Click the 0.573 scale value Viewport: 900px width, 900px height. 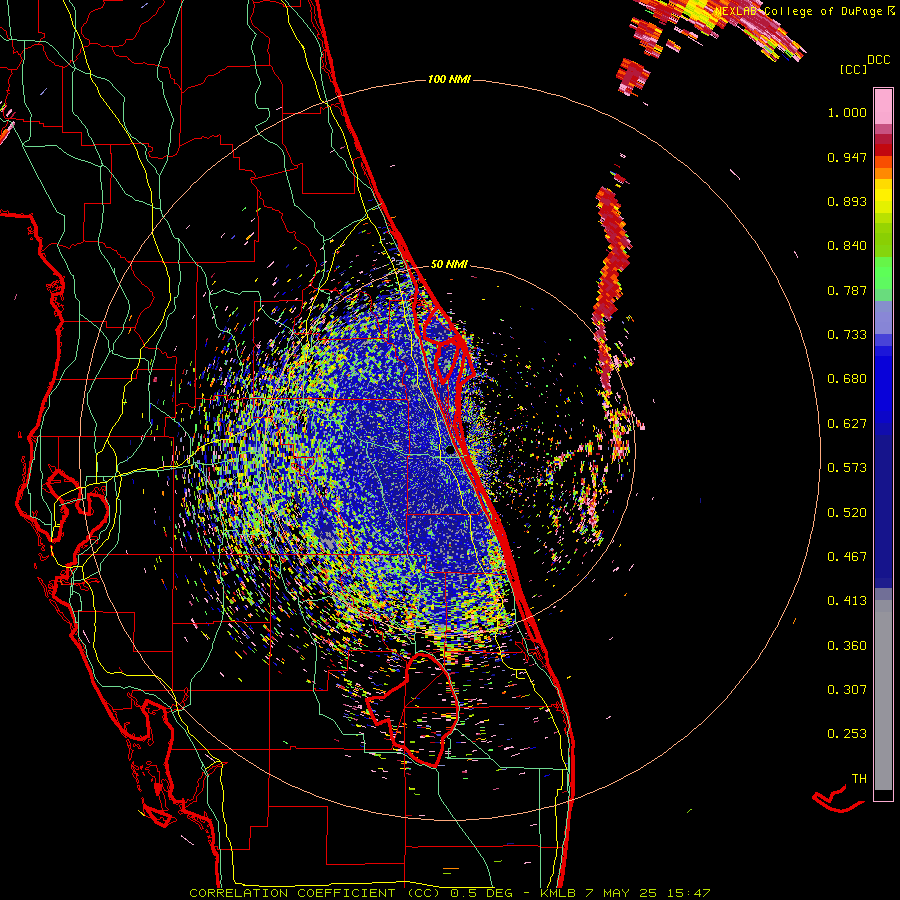point(847,468)
